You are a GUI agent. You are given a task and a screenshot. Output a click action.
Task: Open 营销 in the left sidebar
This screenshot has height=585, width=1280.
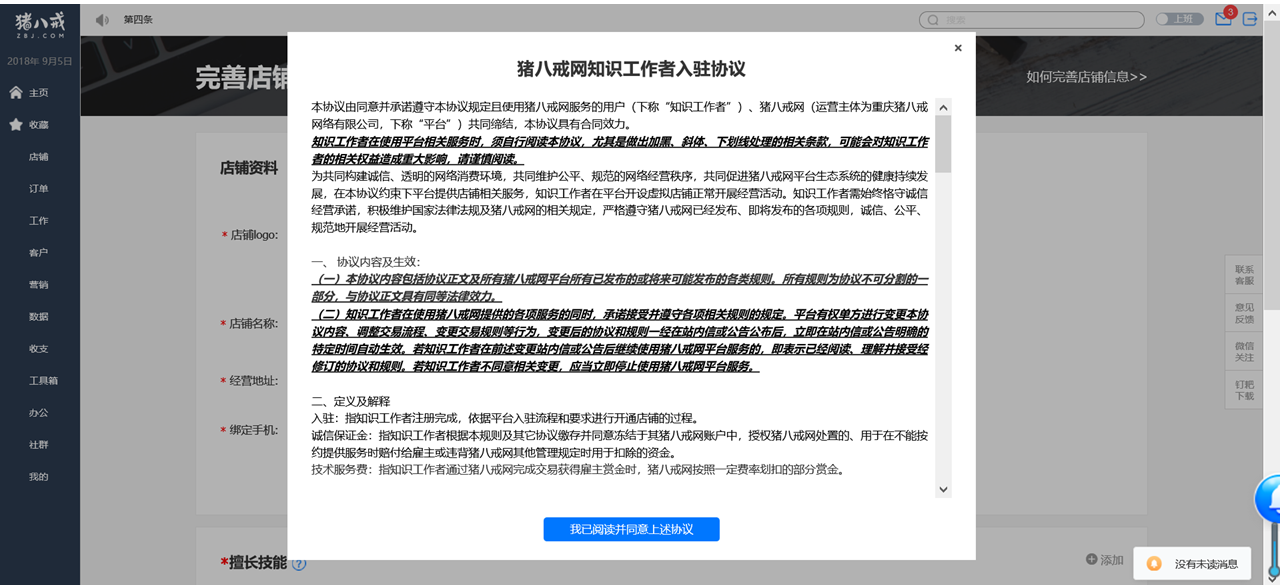click(39, 285)
